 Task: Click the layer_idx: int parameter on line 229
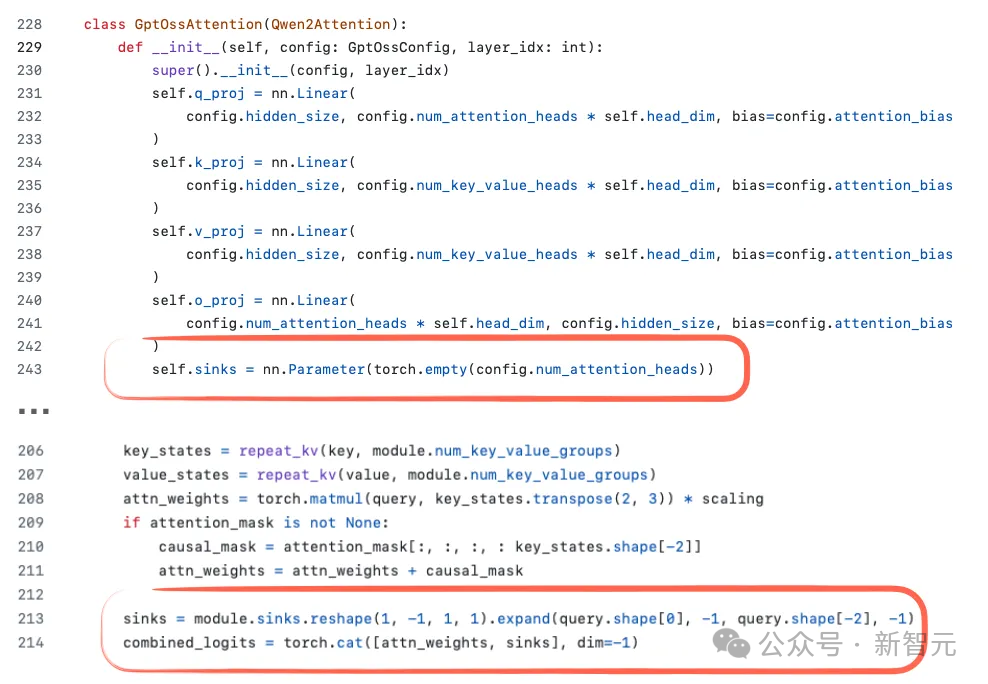click(x=527, y=47)
